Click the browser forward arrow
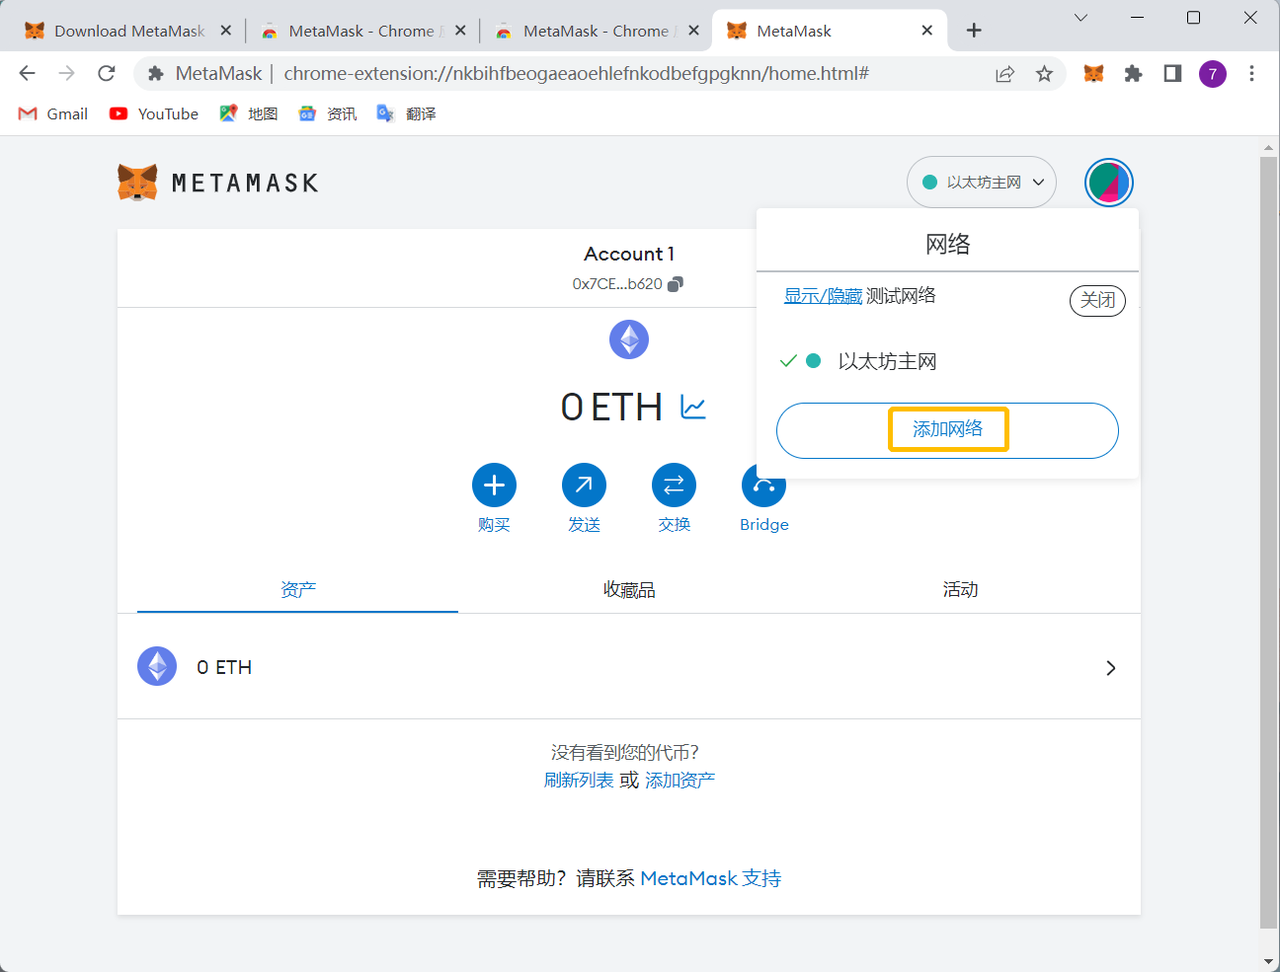The width and height of the screenshot is (1280, 972). [66, 73]
